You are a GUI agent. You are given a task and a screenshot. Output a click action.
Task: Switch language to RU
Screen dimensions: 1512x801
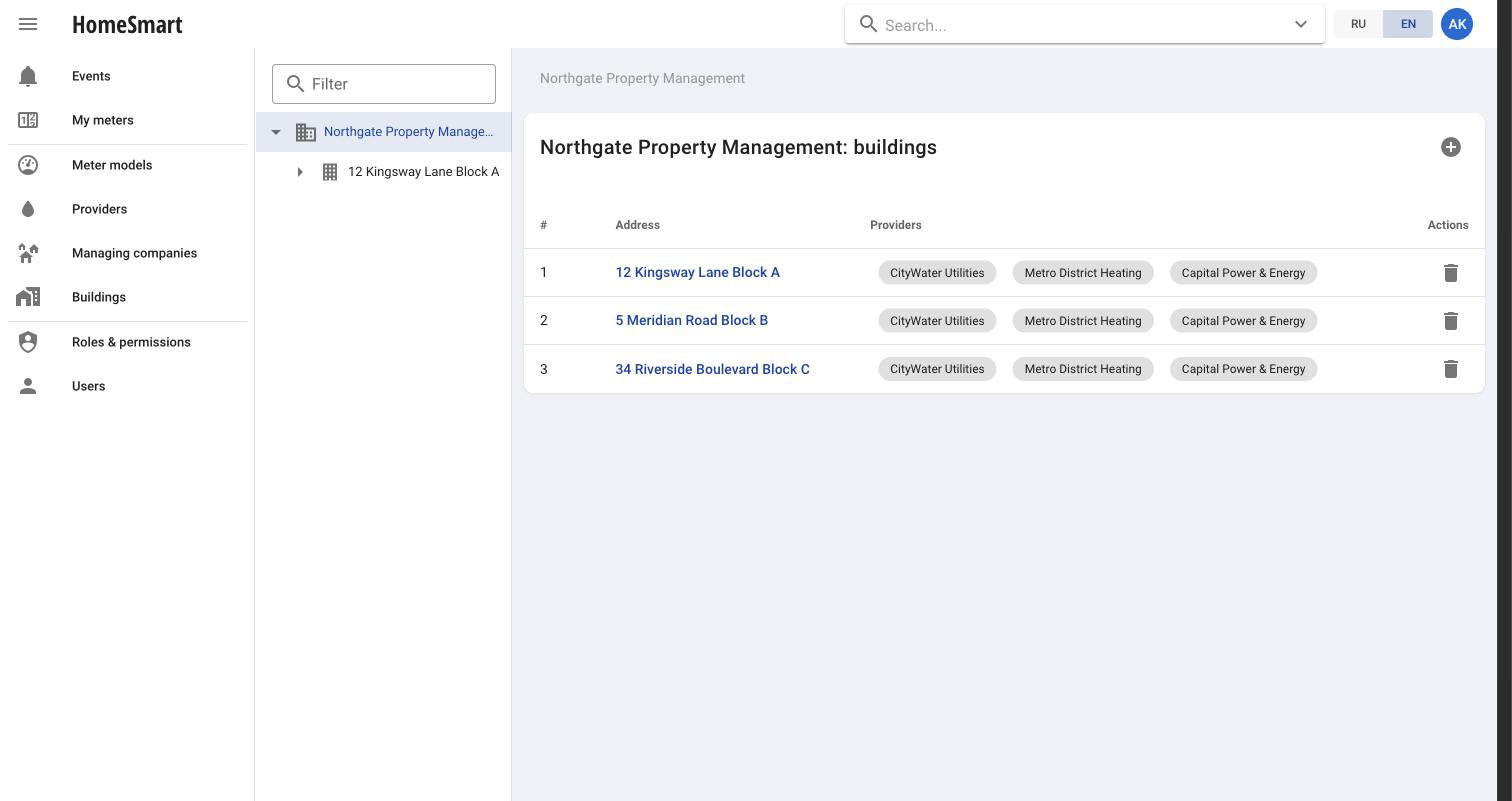click(1358, 24)
